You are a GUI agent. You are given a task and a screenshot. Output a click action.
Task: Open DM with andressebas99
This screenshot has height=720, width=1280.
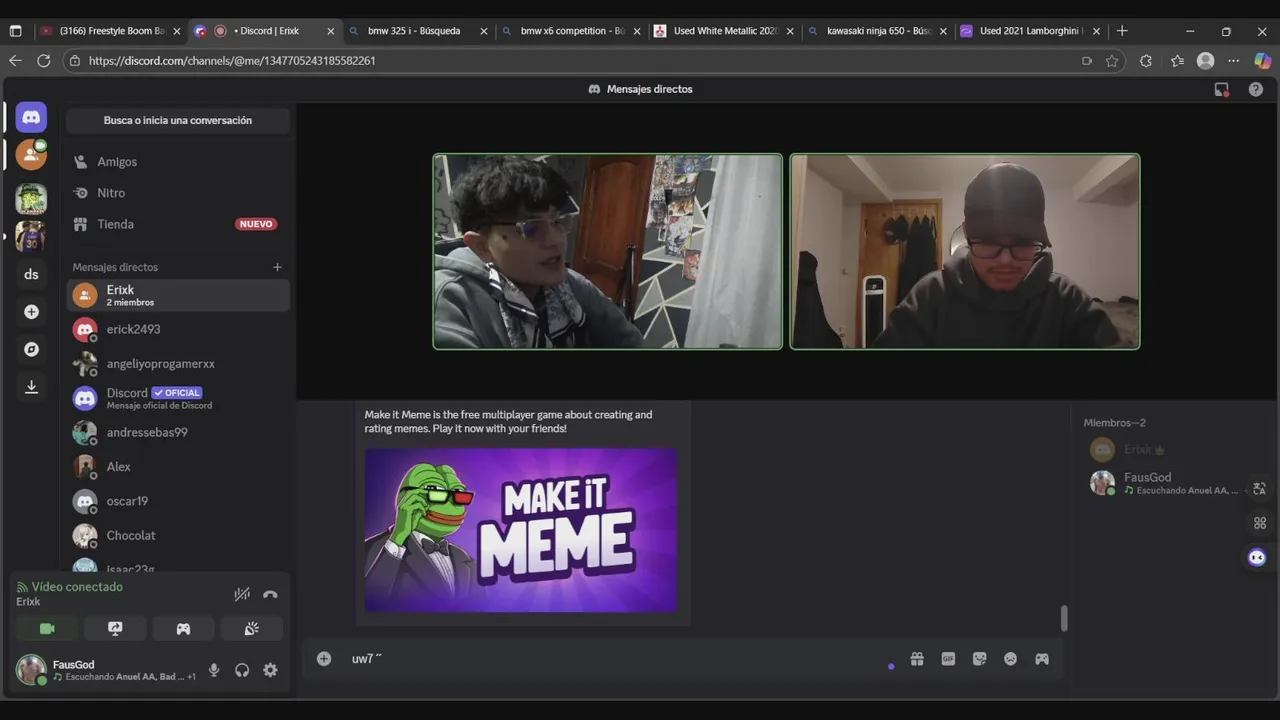click(x=178, y=432)
